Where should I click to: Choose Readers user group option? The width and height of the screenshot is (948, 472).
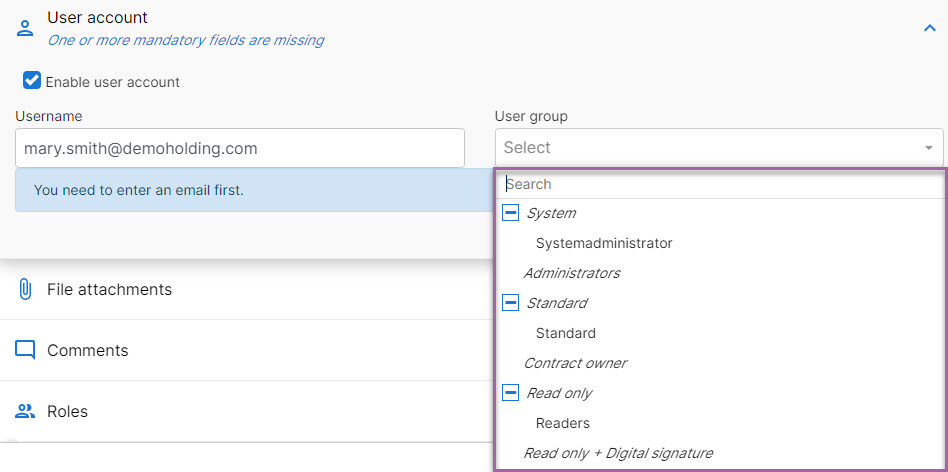pos(563,423)
